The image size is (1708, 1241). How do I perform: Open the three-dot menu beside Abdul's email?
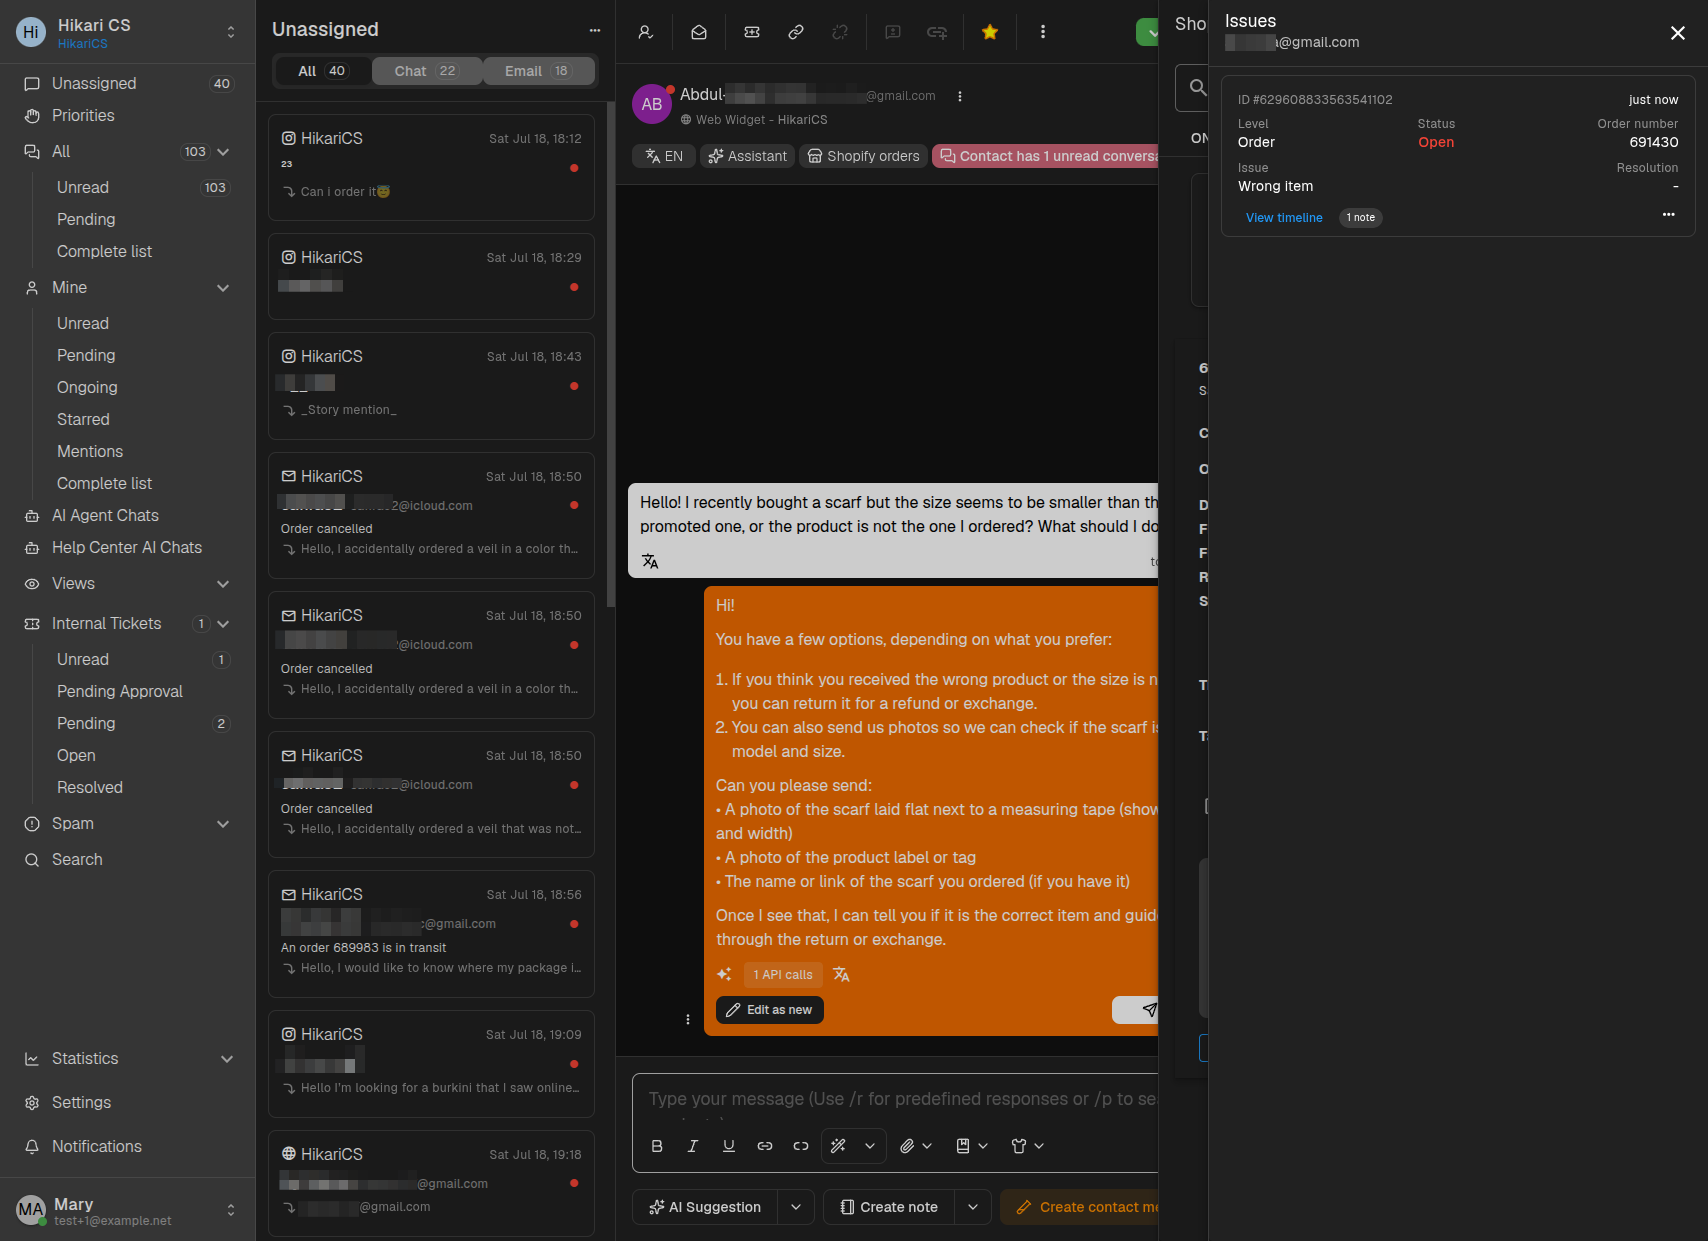960,96
